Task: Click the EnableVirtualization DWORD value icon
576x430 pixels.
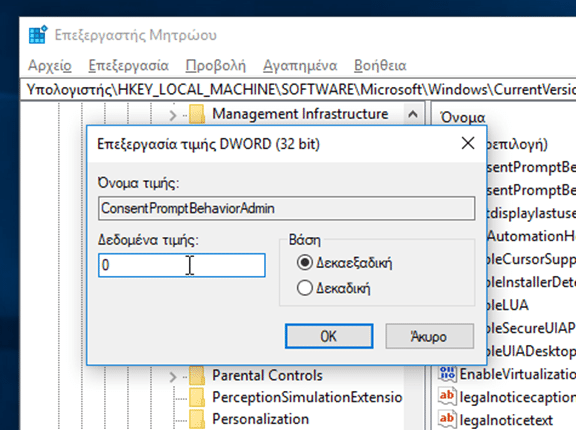Action: pos(447,374)
